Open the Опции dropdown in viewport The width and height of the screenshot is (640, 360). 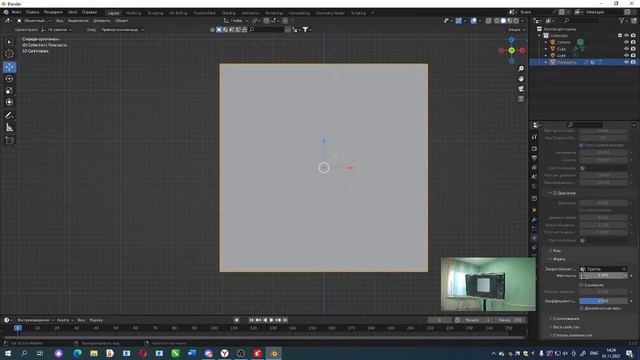(x=516, y=30)
